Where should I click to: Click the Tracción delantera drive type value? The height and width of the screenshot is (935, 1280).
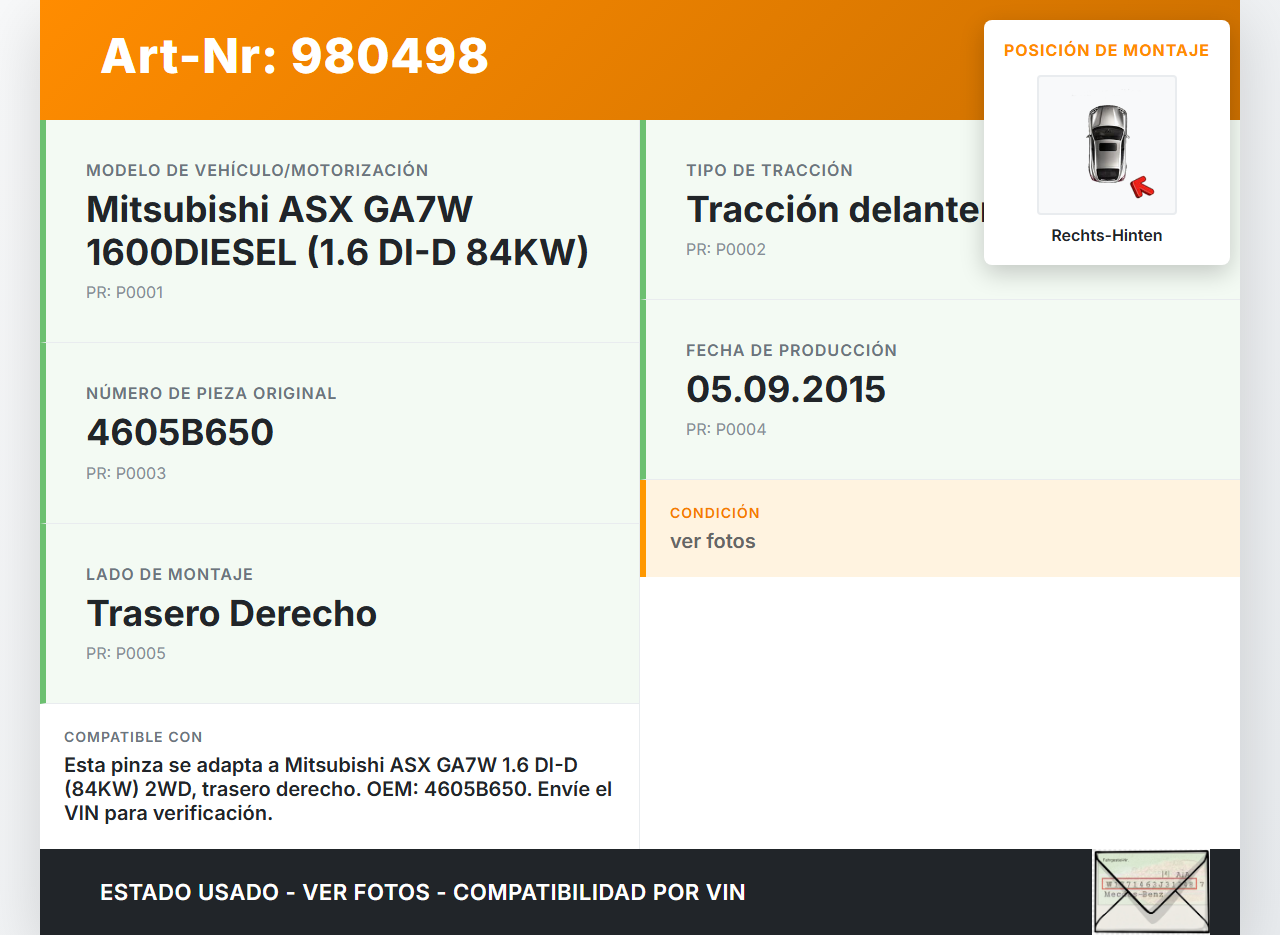[x=834, y=210]
